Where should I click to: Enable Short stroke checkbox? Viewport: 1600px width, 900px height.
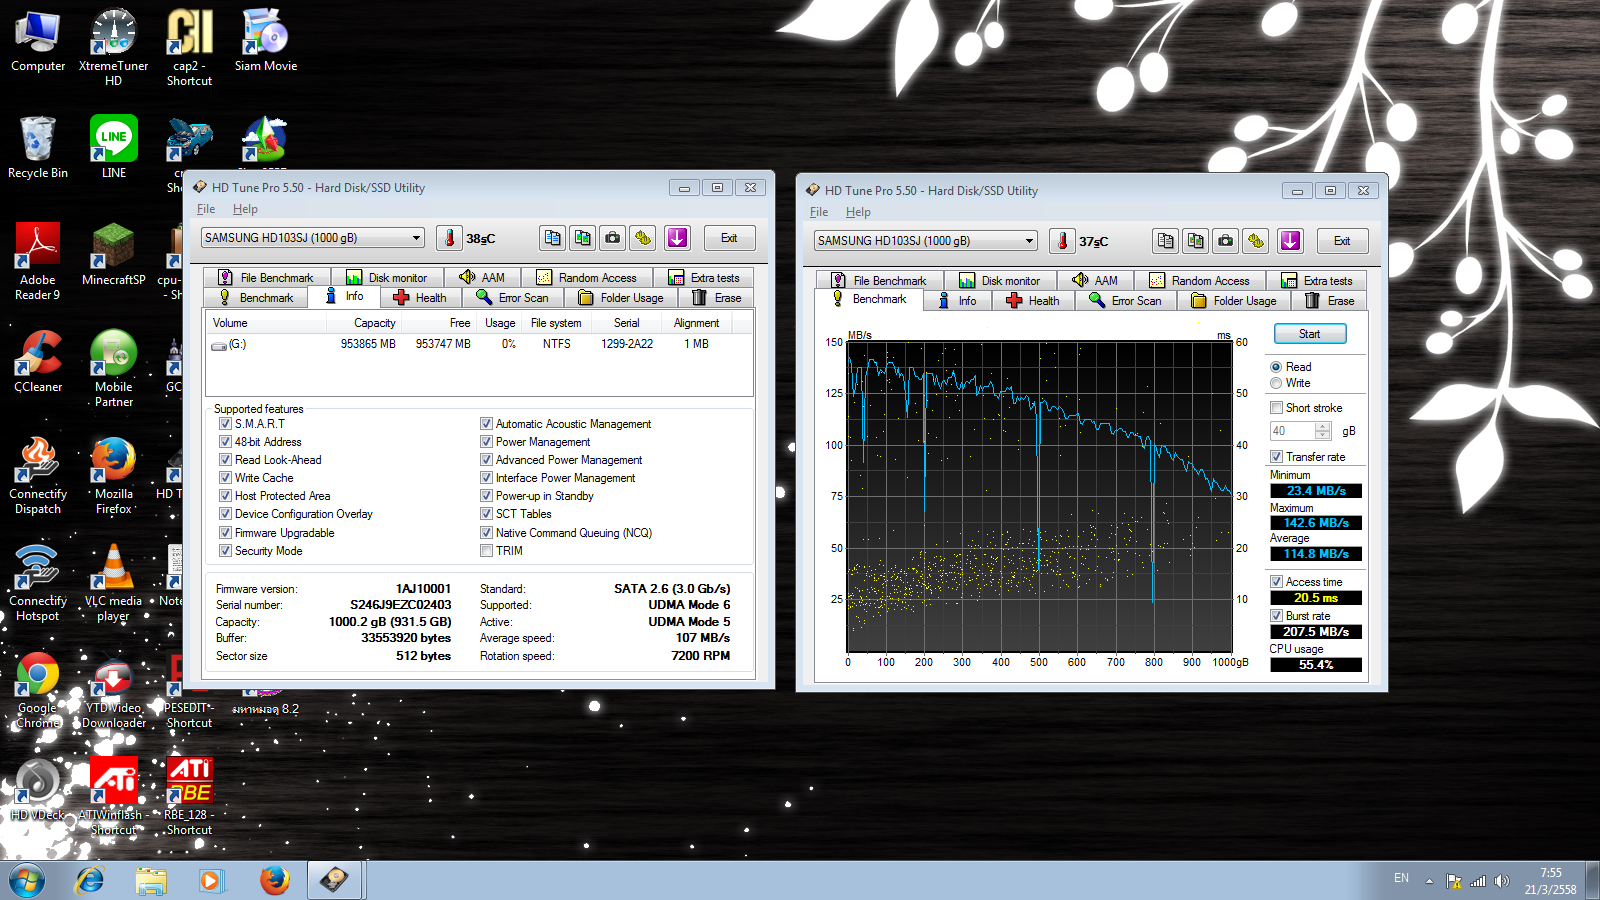(x=1276, y=408)
